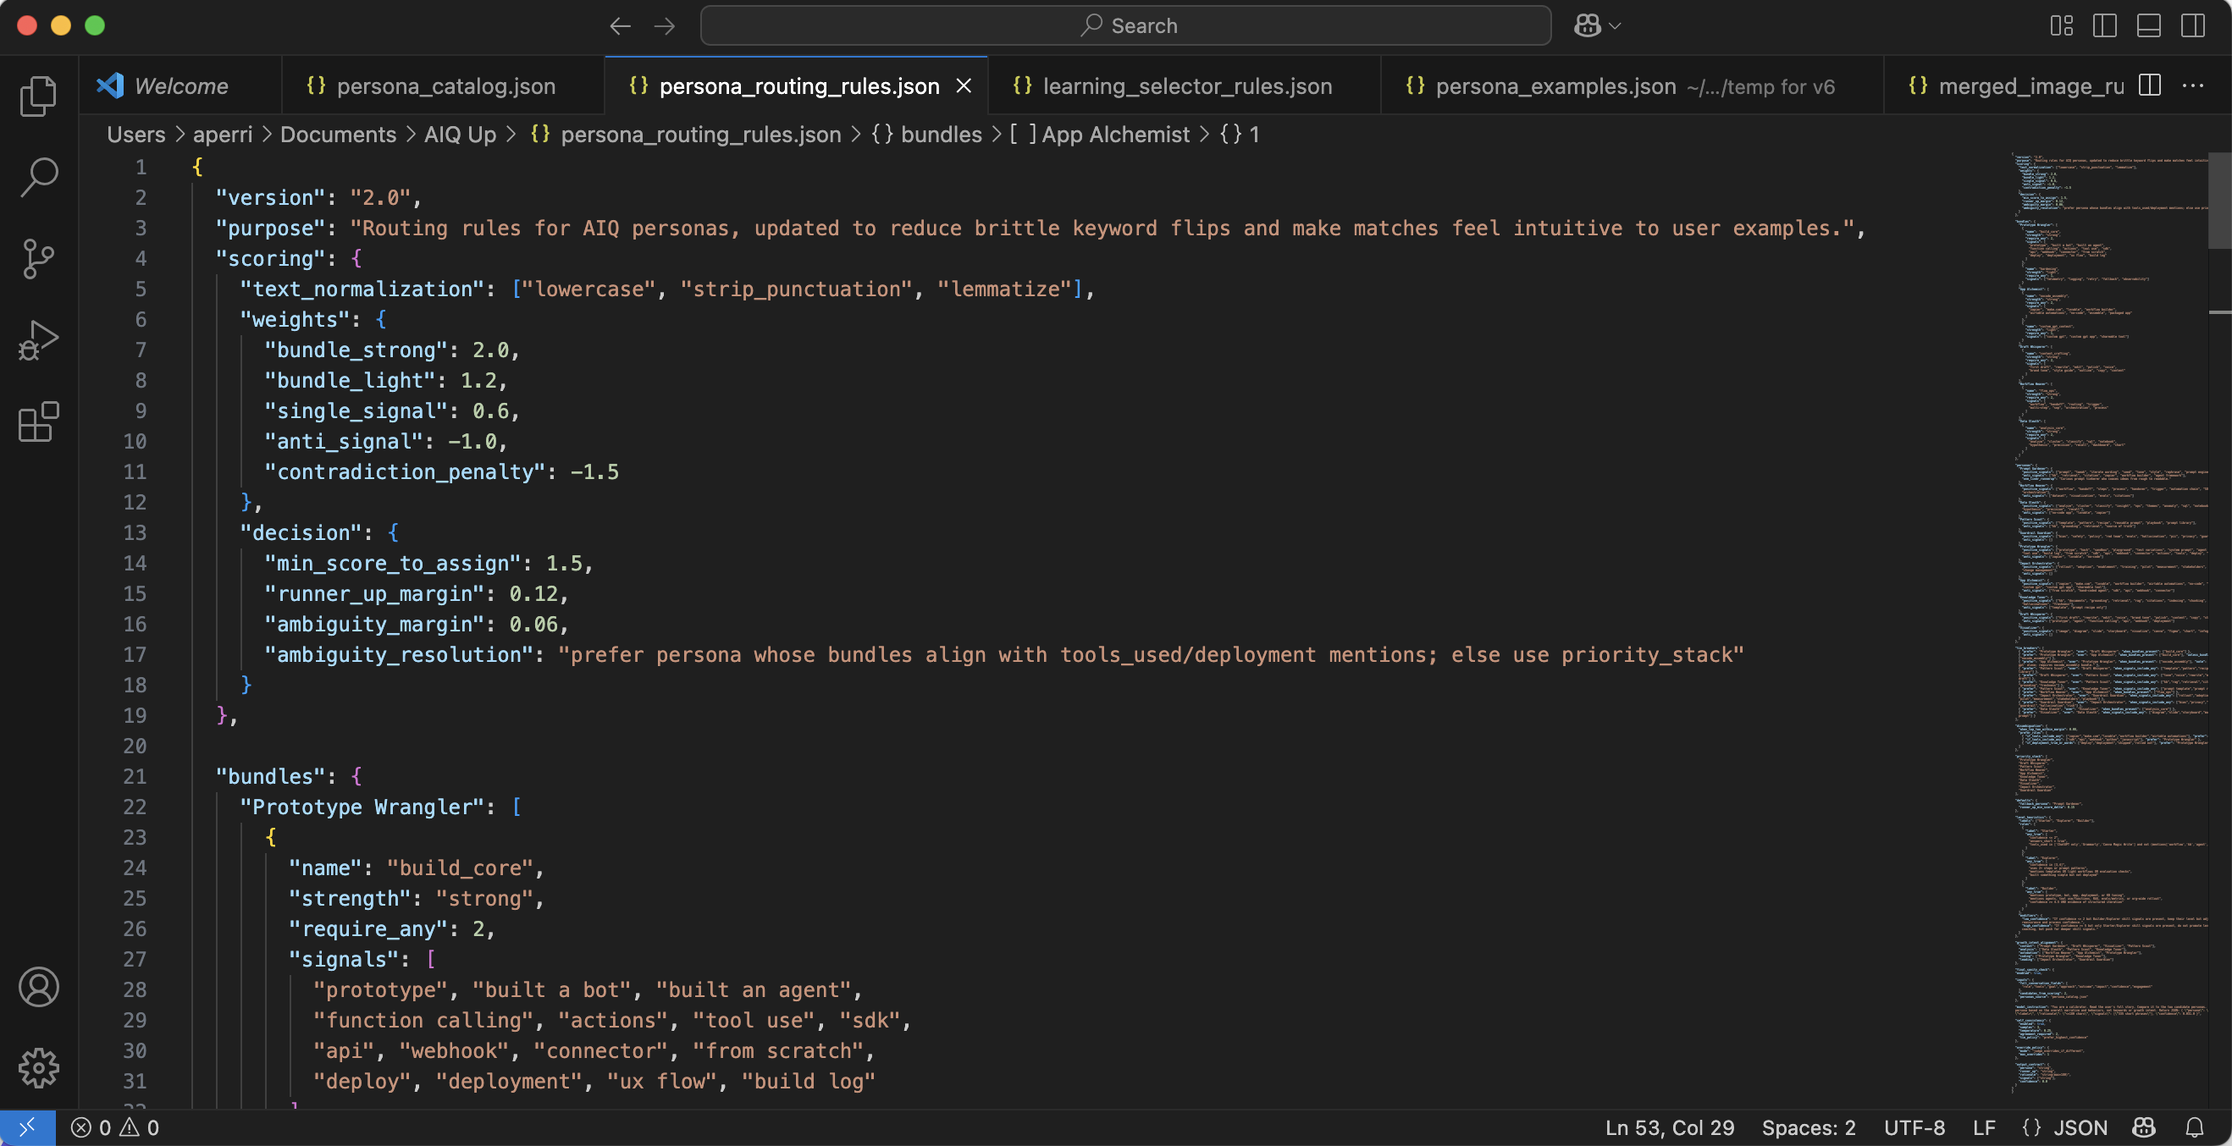Switch to the Welcome tab
This screenshot has height=1146, width=2232.
[181, 86]
